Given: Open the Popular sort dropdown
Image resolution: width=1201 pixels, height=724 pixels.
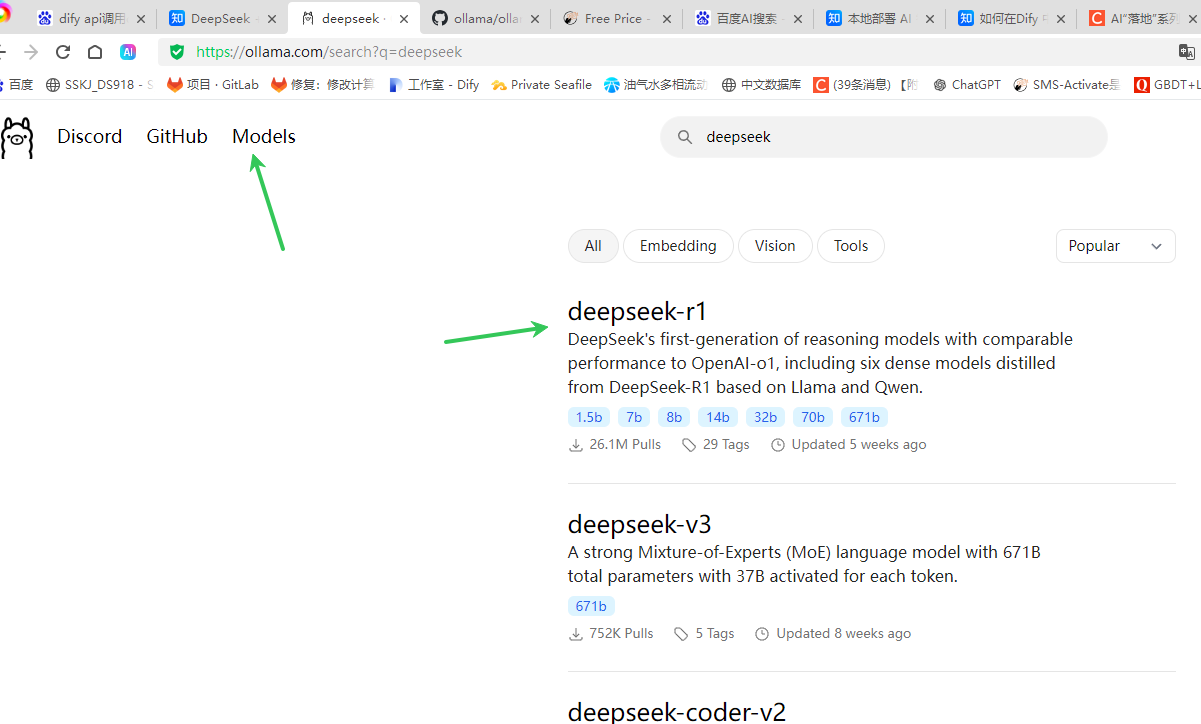Looking at the screenshot, I should (x=1116, y=246).
